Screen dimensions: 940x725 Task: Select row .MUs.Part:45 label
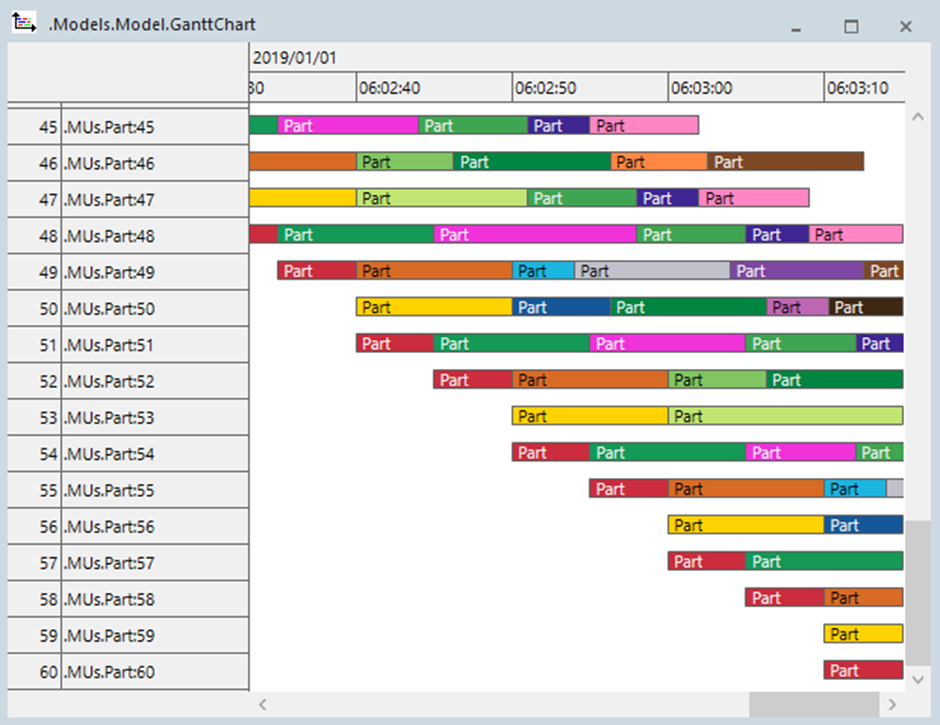110,127
